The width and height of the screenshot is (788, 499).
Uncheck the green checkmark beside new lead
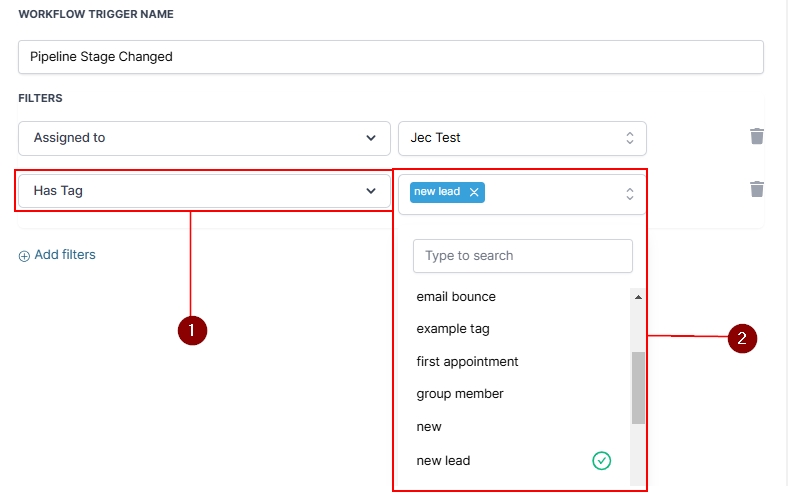point(601,461)
